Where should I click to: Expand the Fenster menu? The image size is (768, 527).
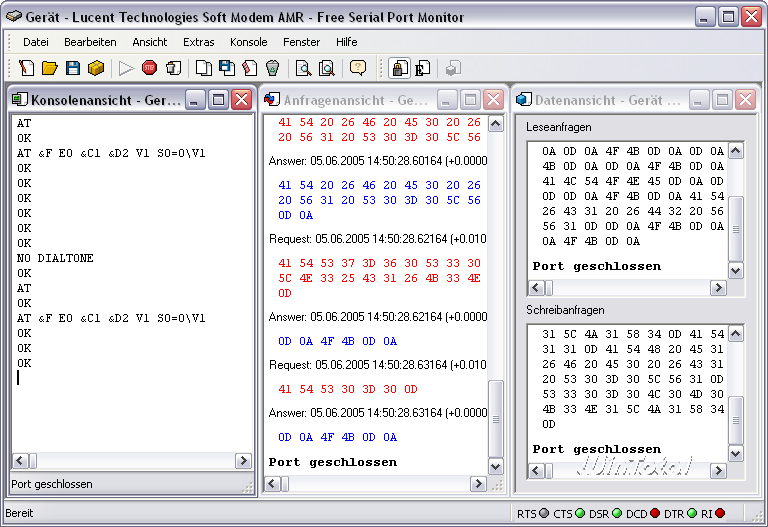[301, 42]
